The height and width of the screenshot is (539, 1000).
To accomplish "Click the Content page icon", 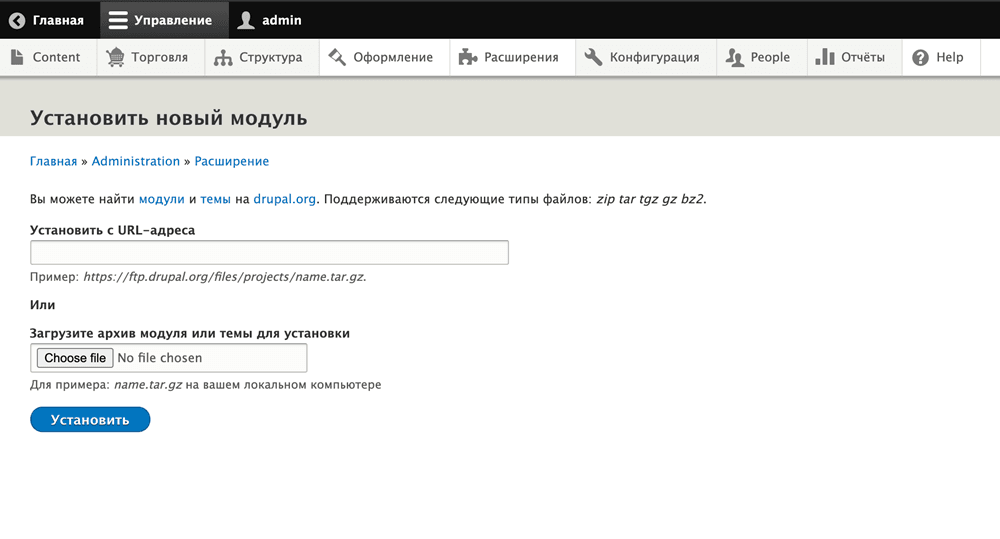I will pyautogui.click(x=17, y=57).
